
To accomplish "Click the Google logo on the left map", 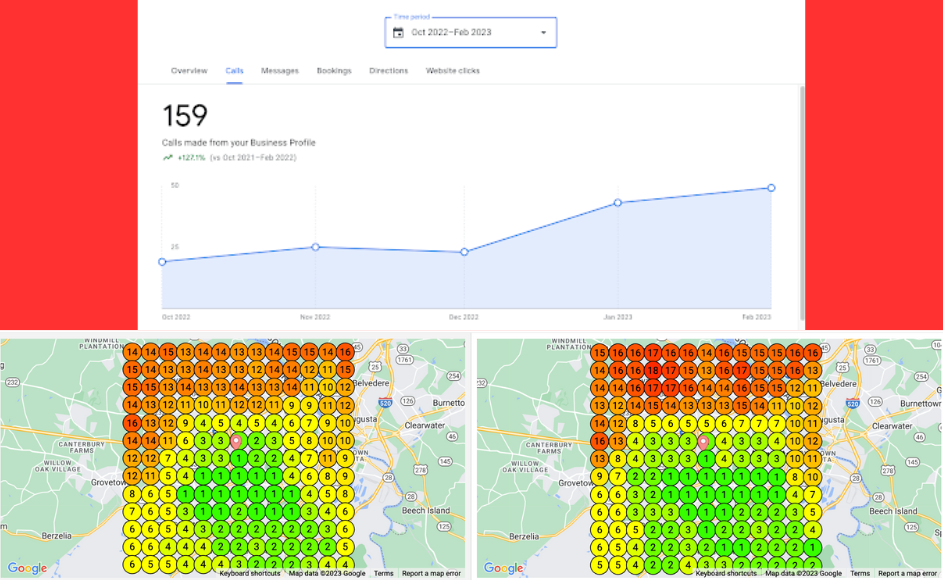I will pos(27,568).
